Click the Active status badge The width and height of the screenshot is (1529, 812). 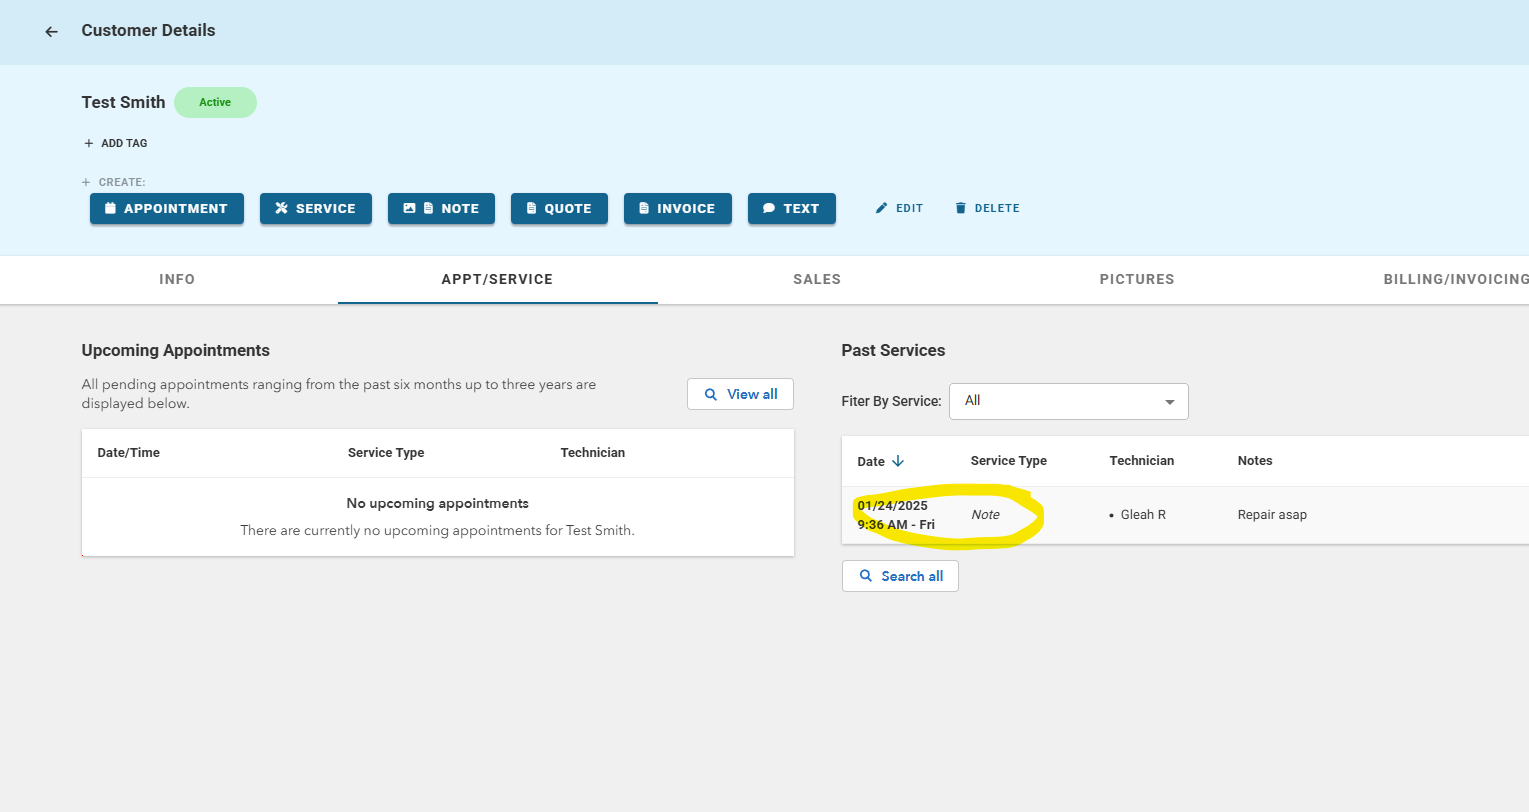215,102
